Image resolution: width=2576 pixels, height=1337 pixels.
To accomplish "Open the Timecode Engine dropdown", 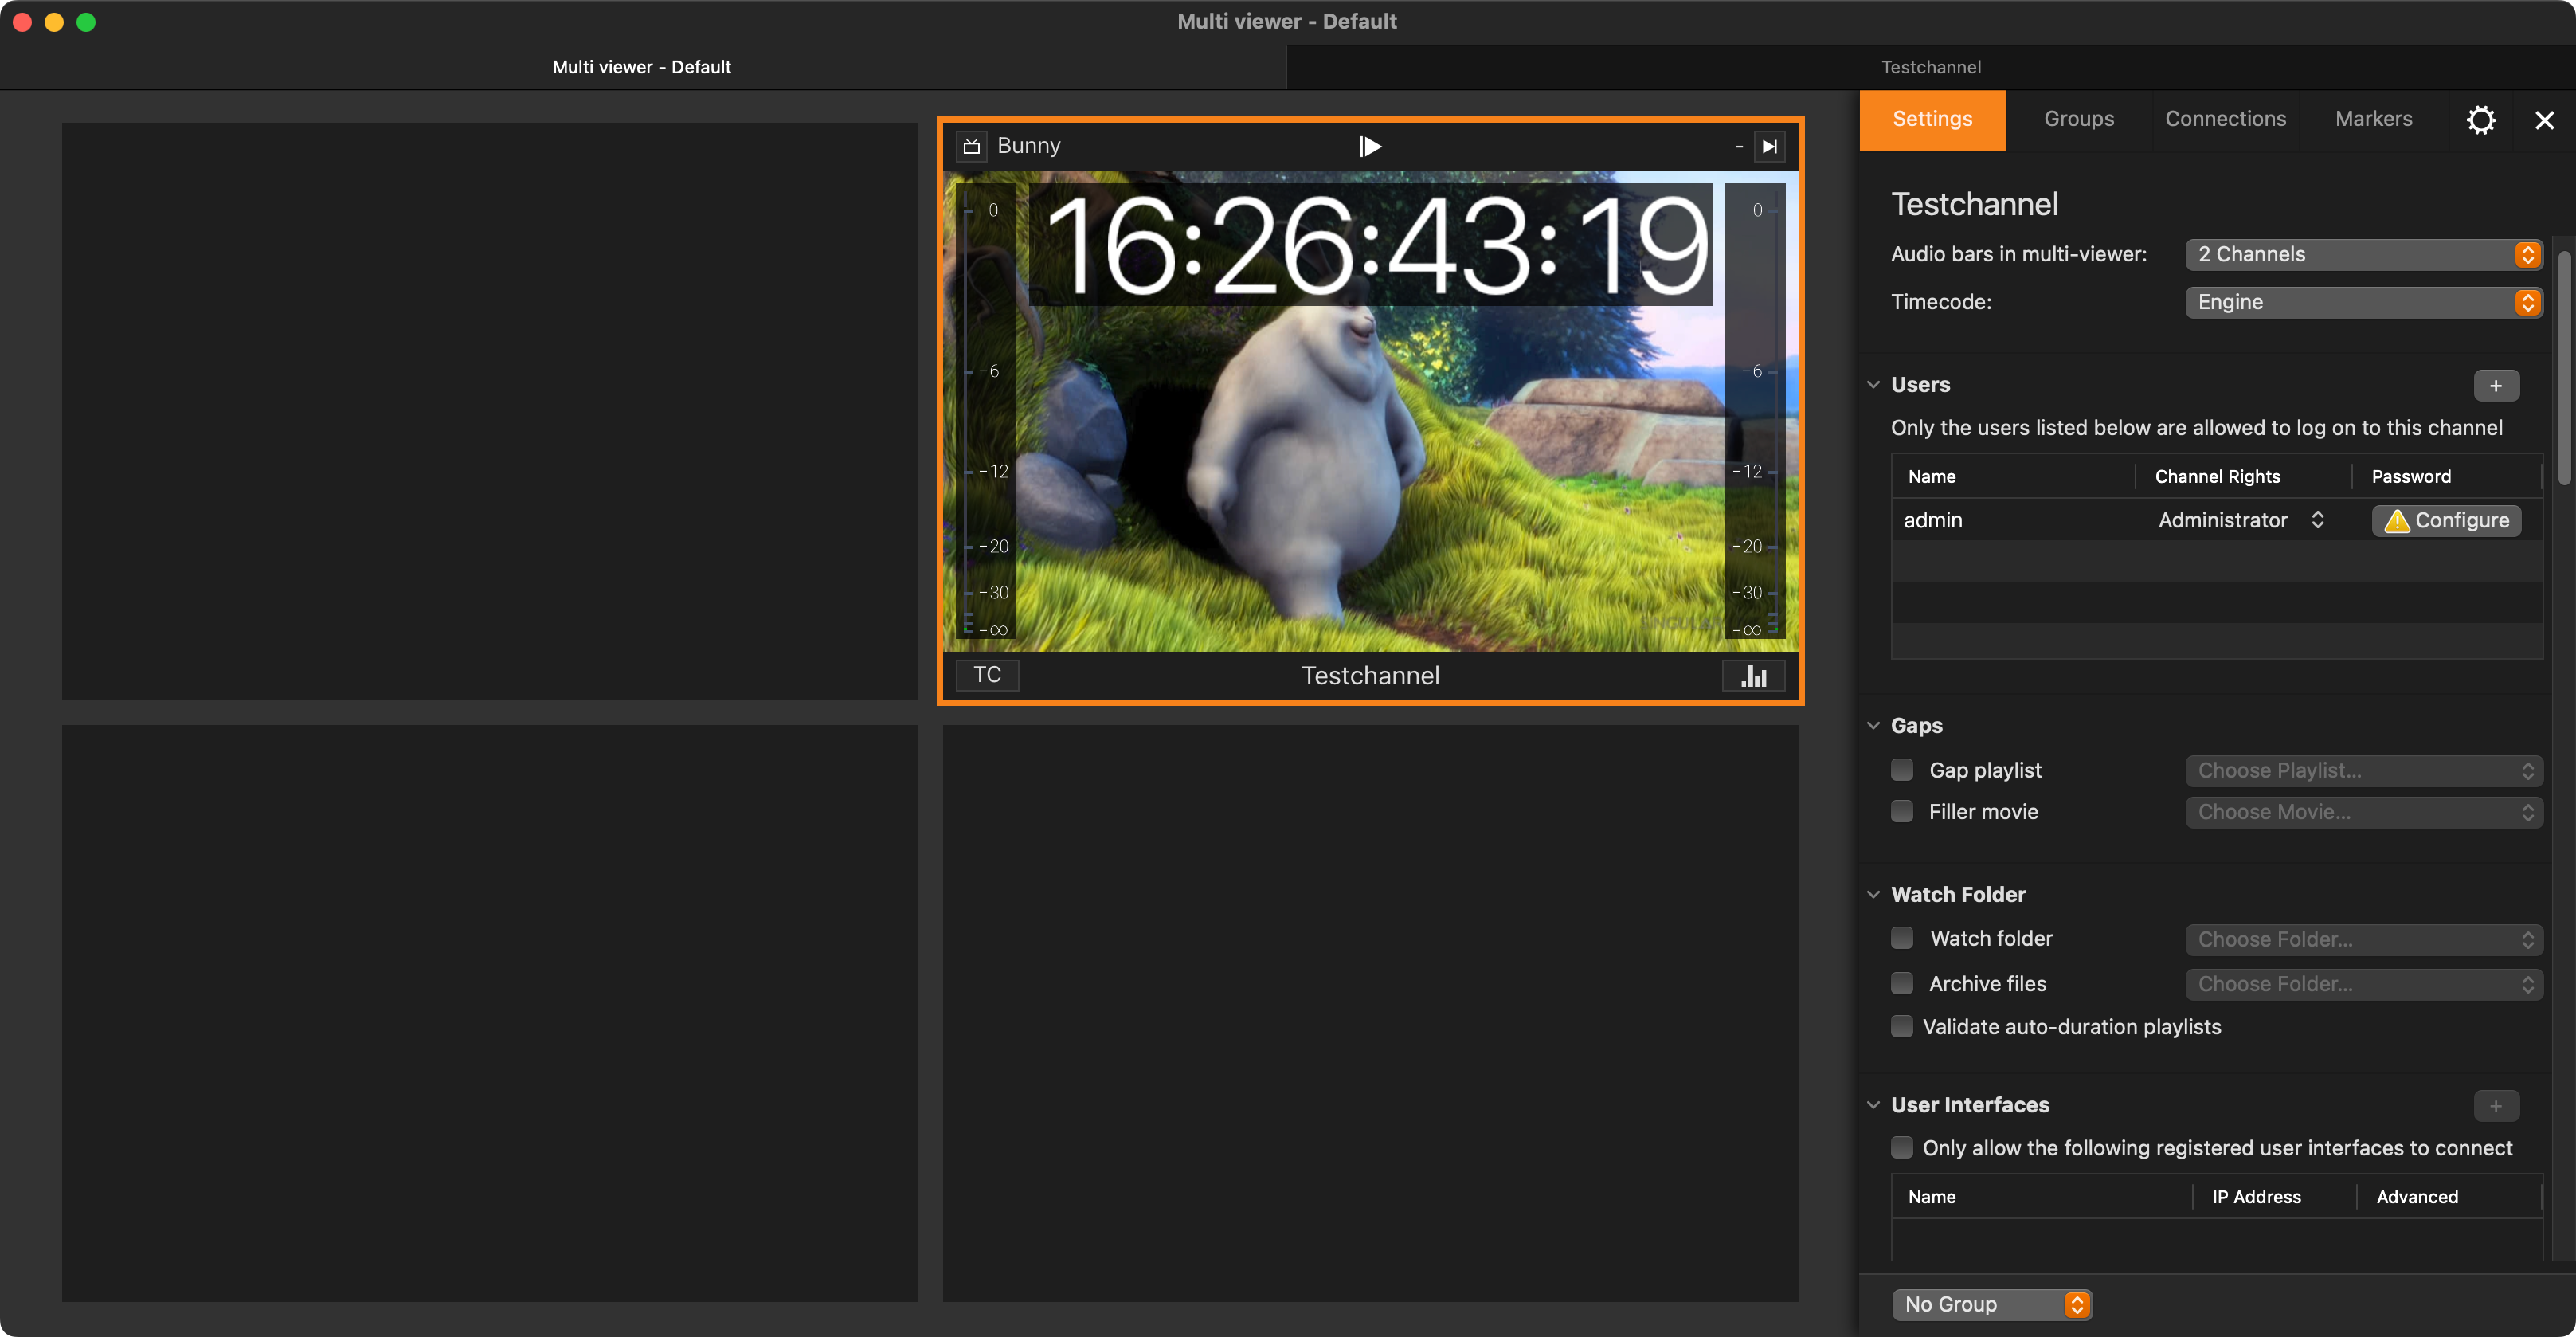I will pyautogui.click(x=2363, y=302).
